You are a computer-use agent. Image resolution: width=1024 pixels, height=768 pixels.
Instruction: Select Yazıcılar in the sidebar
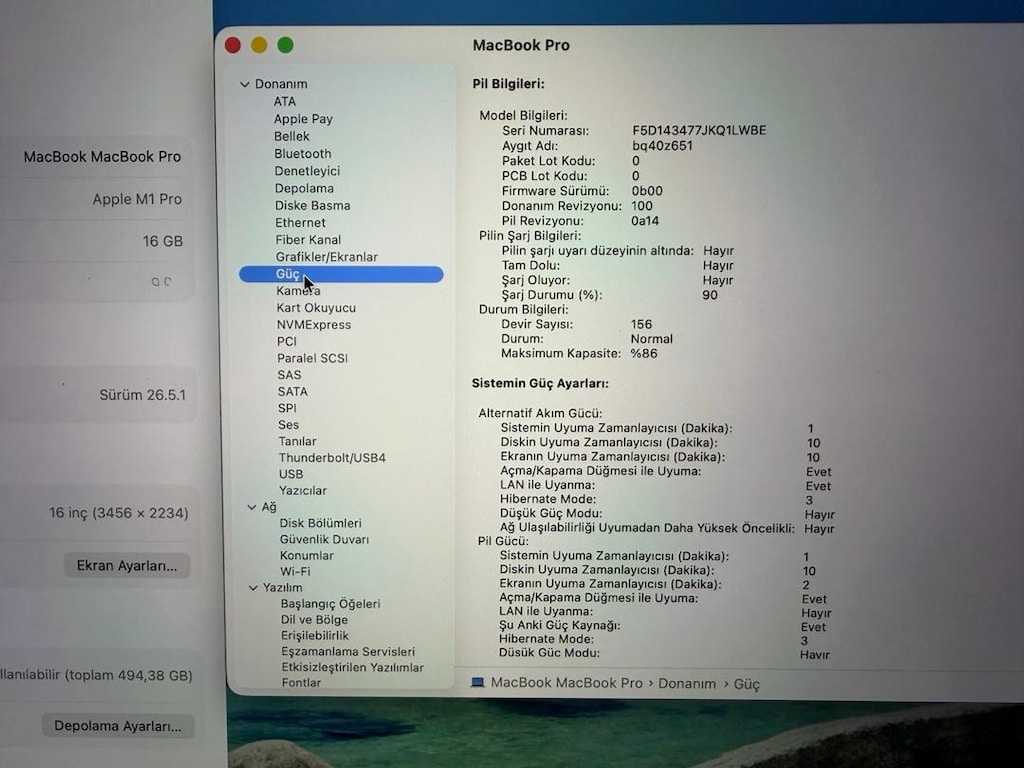[302, 490]
